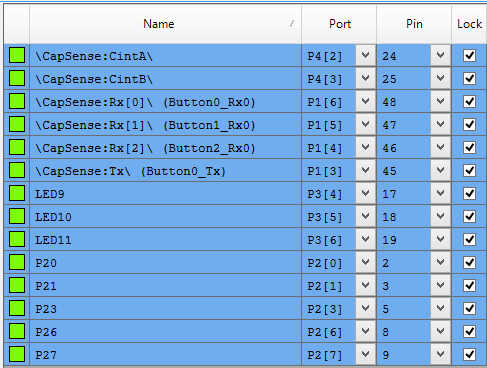The height and width of the screenshot is (368, 487).
Task: Click green square beside LED11
Action: pos(17,239)
